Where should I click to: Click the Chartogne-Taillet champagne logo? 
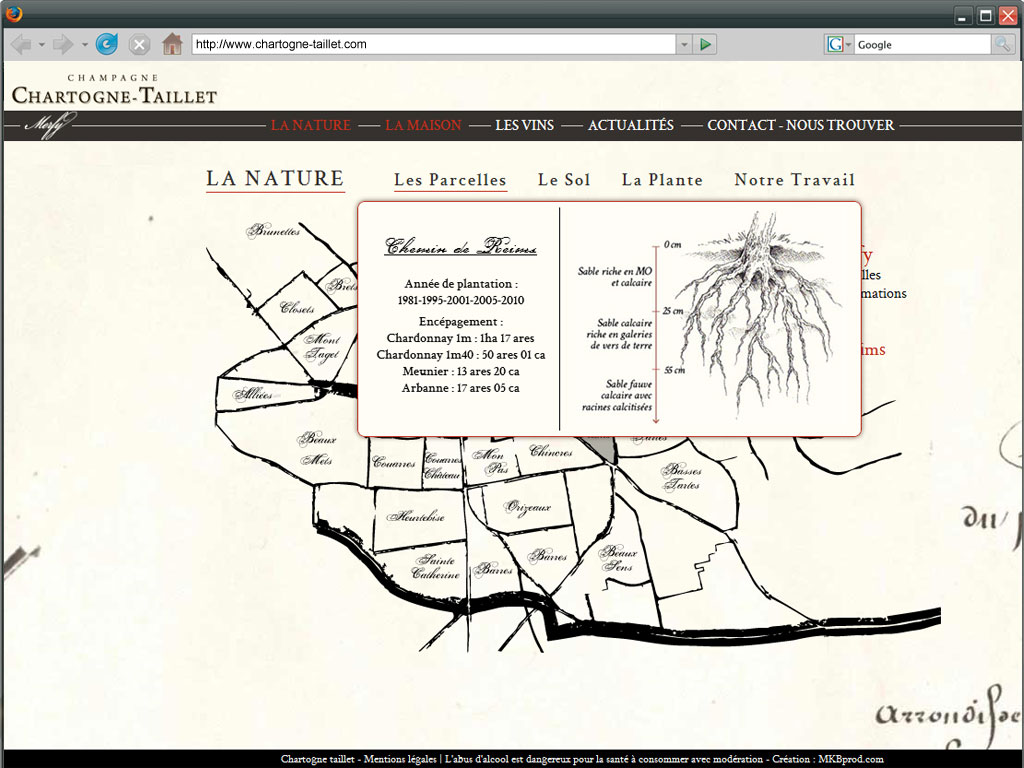click(114, 91)
